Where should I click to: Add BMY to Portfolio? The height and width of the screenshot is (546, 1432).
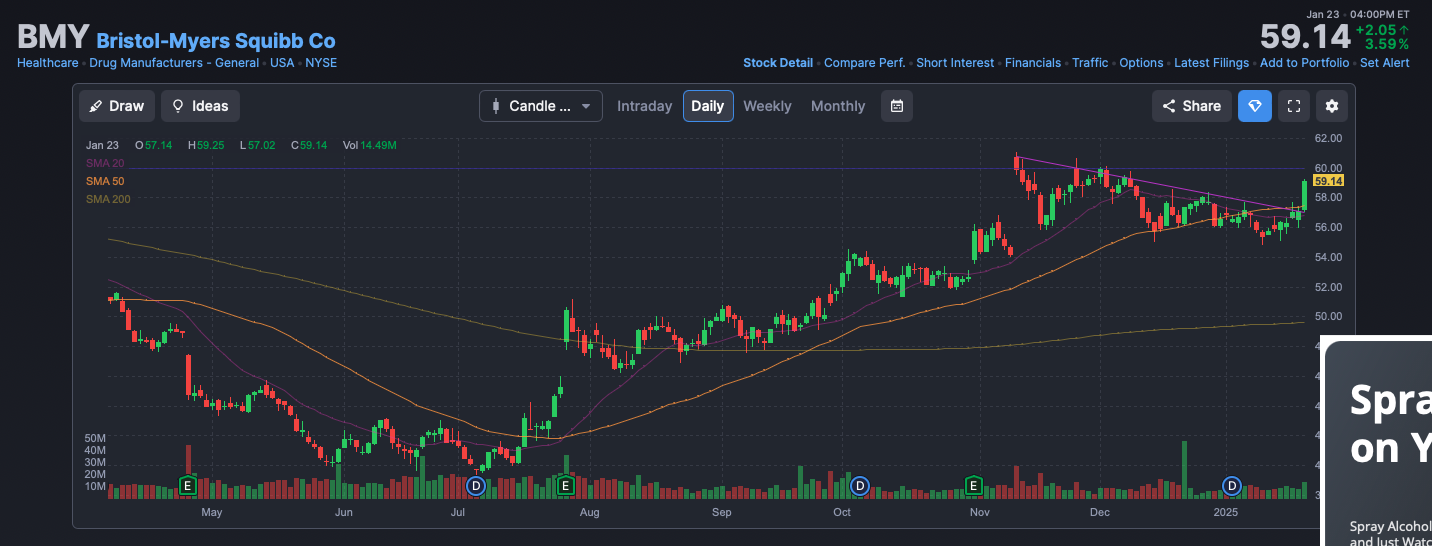[1304, 63]
